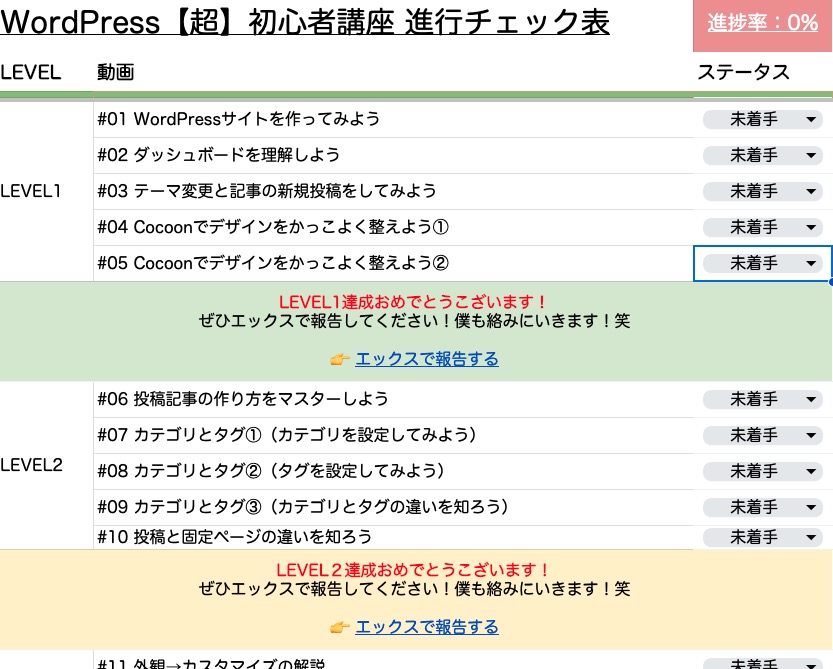Select cell #06 投稿記事の作り方をマスターしよう
Screen dimensions: 833x669
(x=393, y=399)
